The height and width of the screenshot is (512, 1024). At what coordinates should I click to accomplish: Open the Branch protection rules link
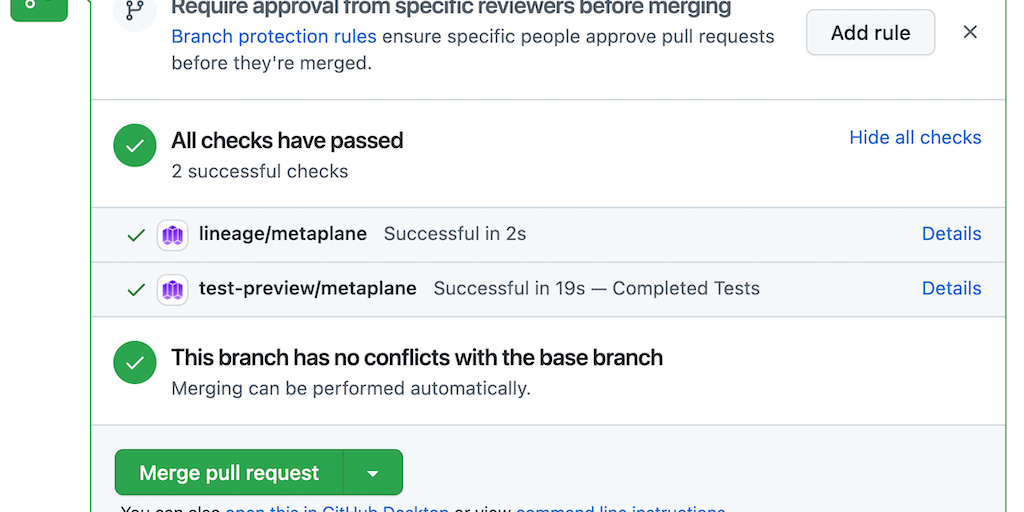click(x=274, y=37)
